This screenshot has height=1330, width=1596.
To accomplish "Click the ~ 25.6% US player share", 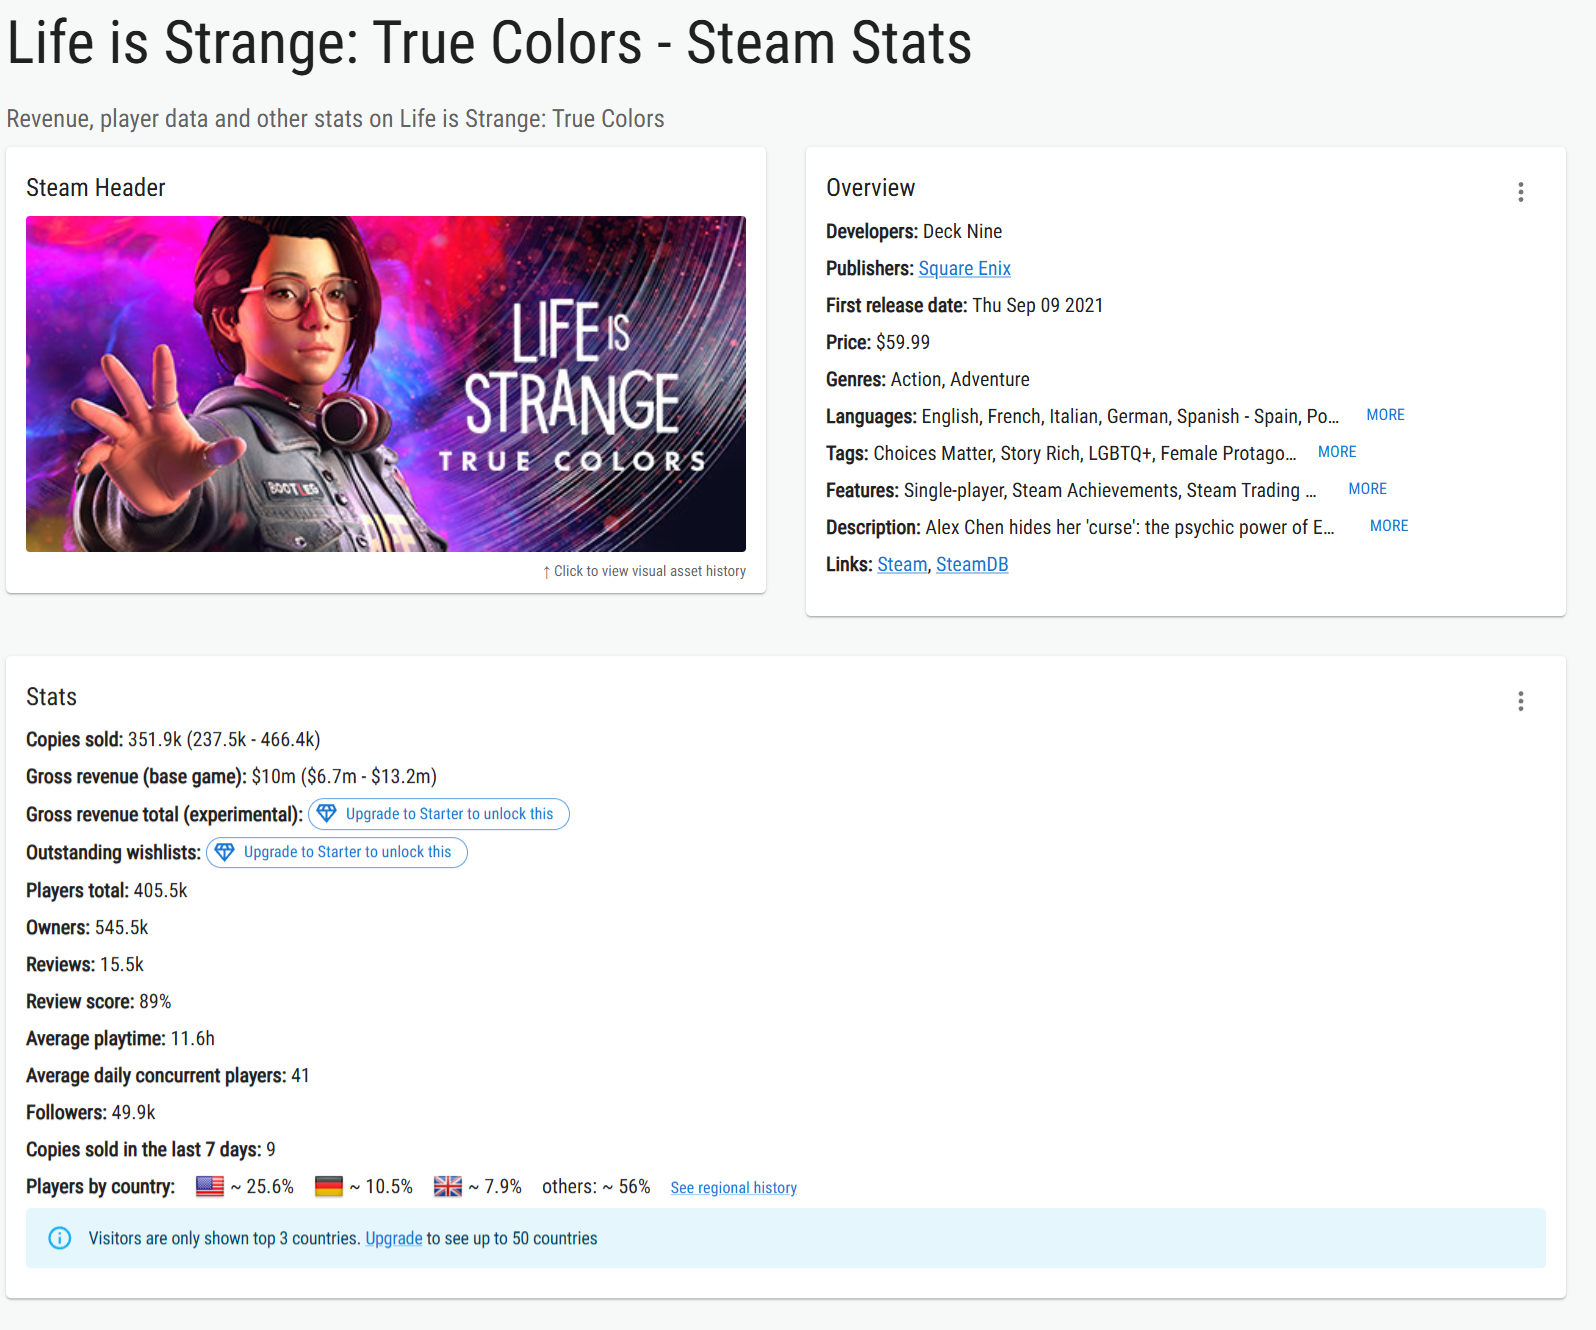I will pyautogui.click(x=262, y=1186).
